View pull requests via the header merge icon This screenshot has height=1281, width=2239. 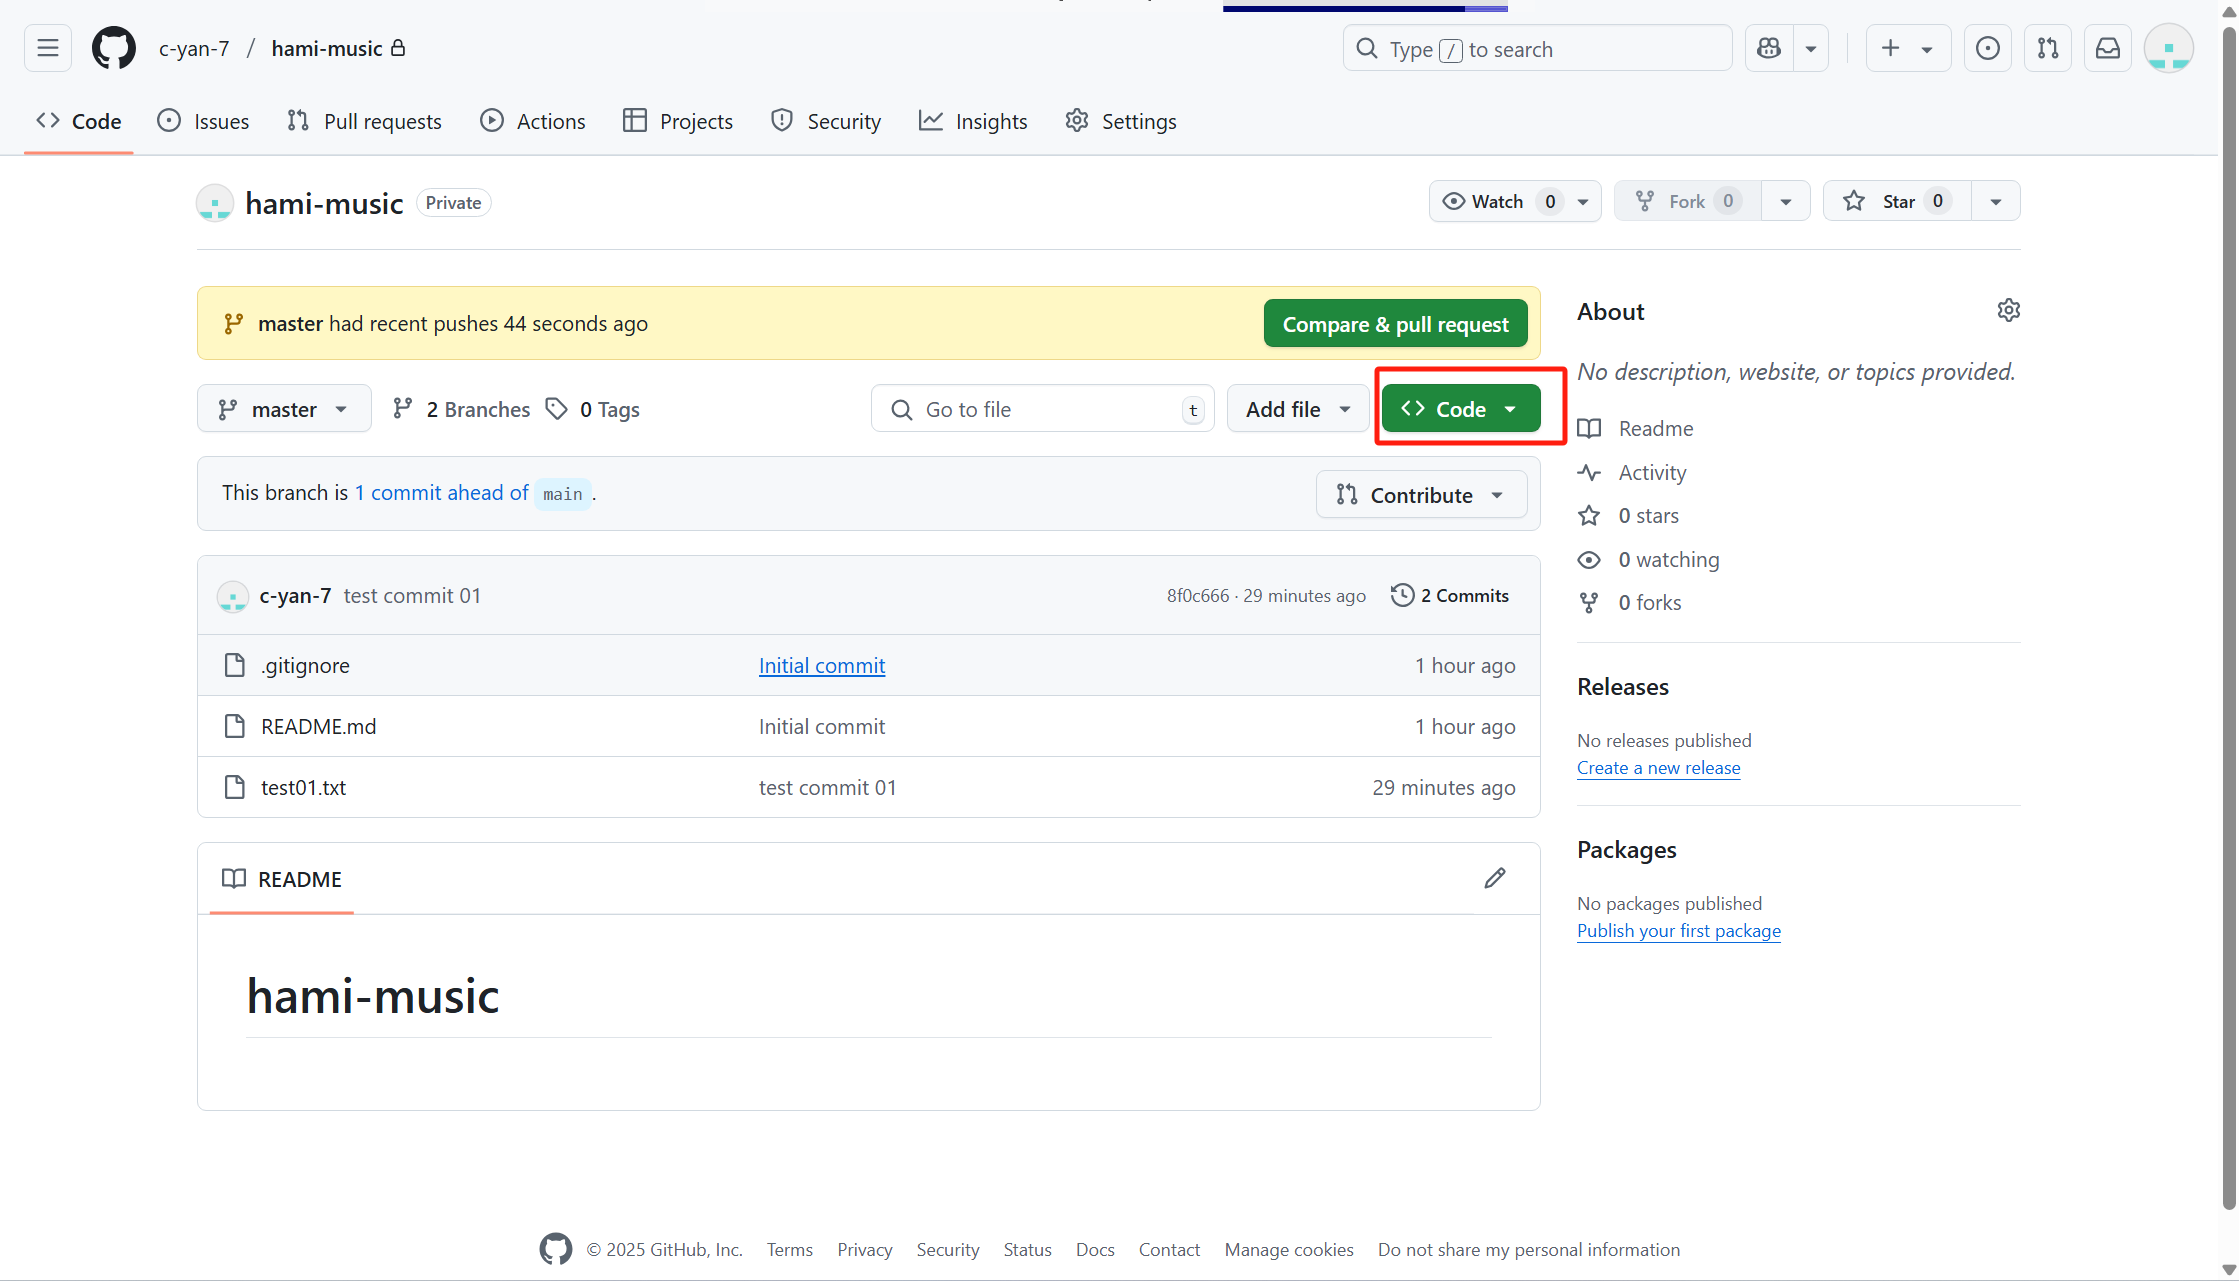click(2047, 47)
